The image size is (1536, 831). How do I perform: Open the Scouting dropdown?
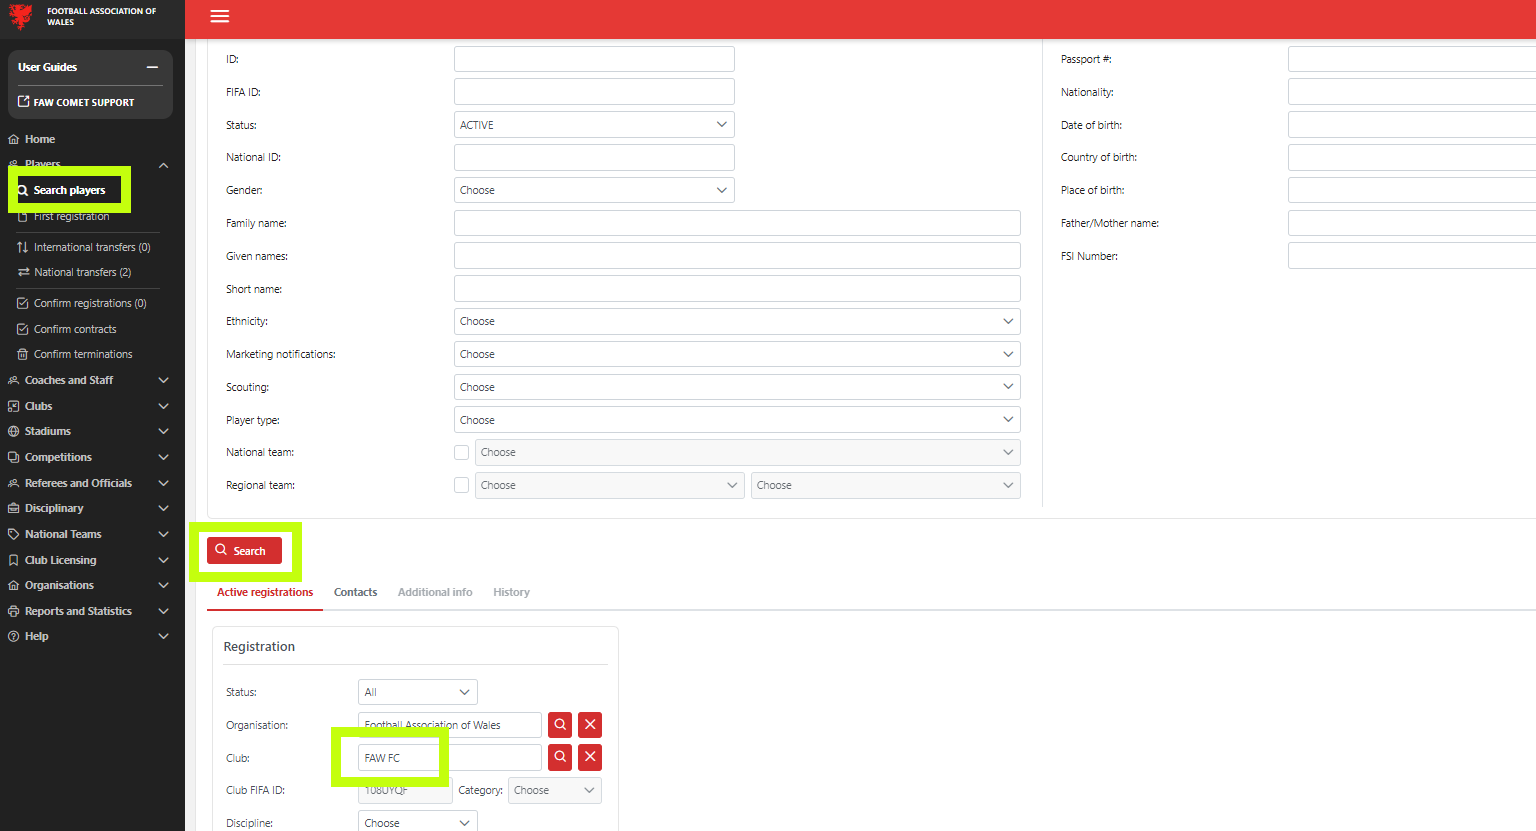coord(737,387)
